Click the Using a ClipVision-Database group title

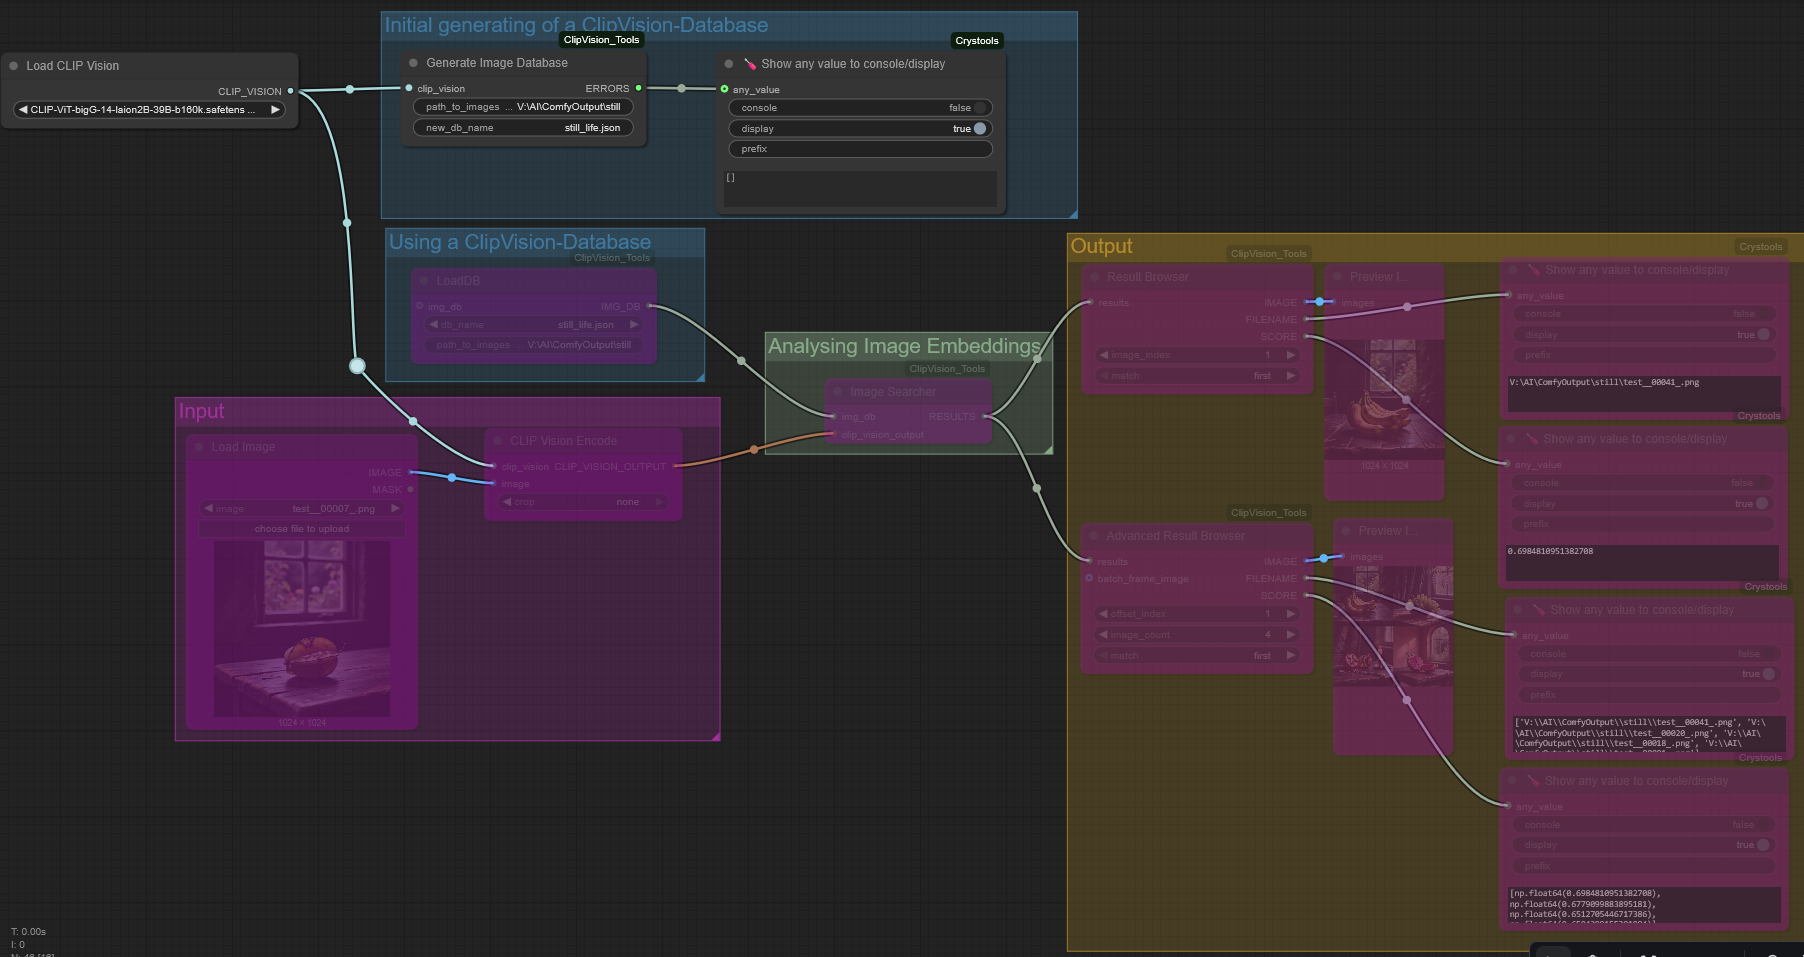point(520,242)
